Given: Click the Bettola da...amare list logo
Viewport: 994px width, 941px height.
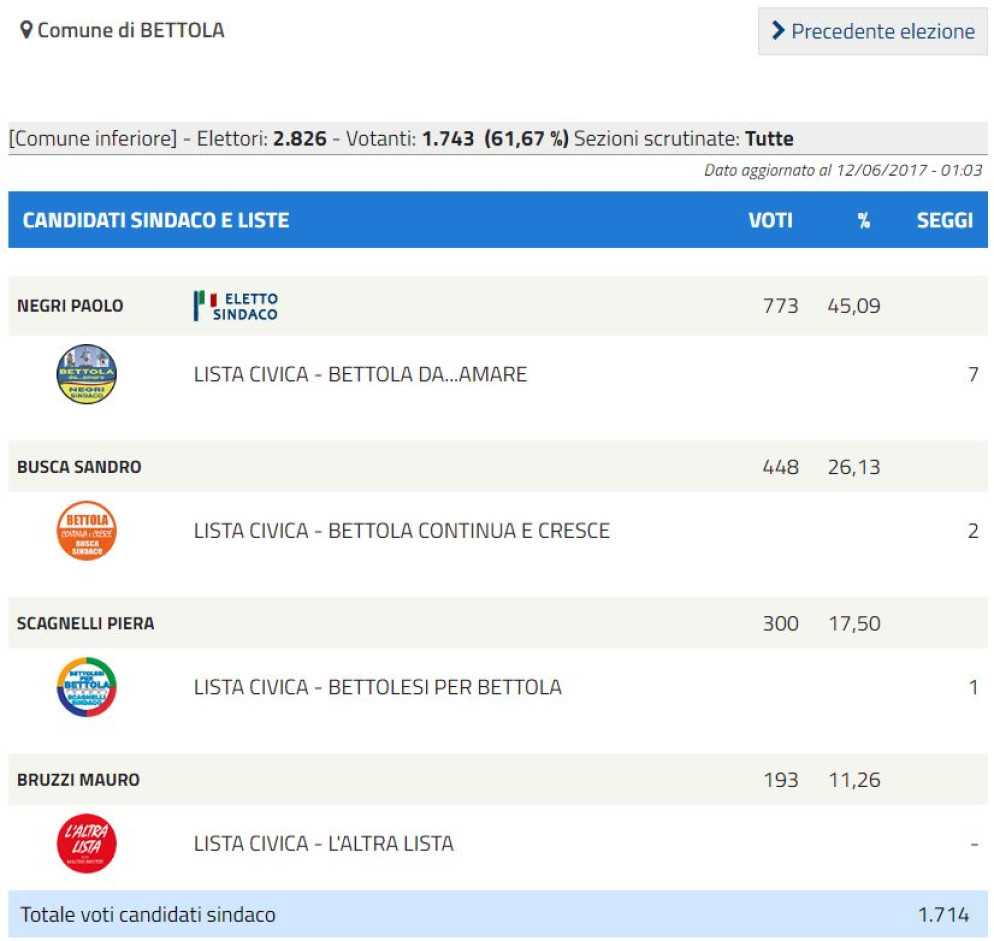Looking at the screenshot, I should point(86,375).
